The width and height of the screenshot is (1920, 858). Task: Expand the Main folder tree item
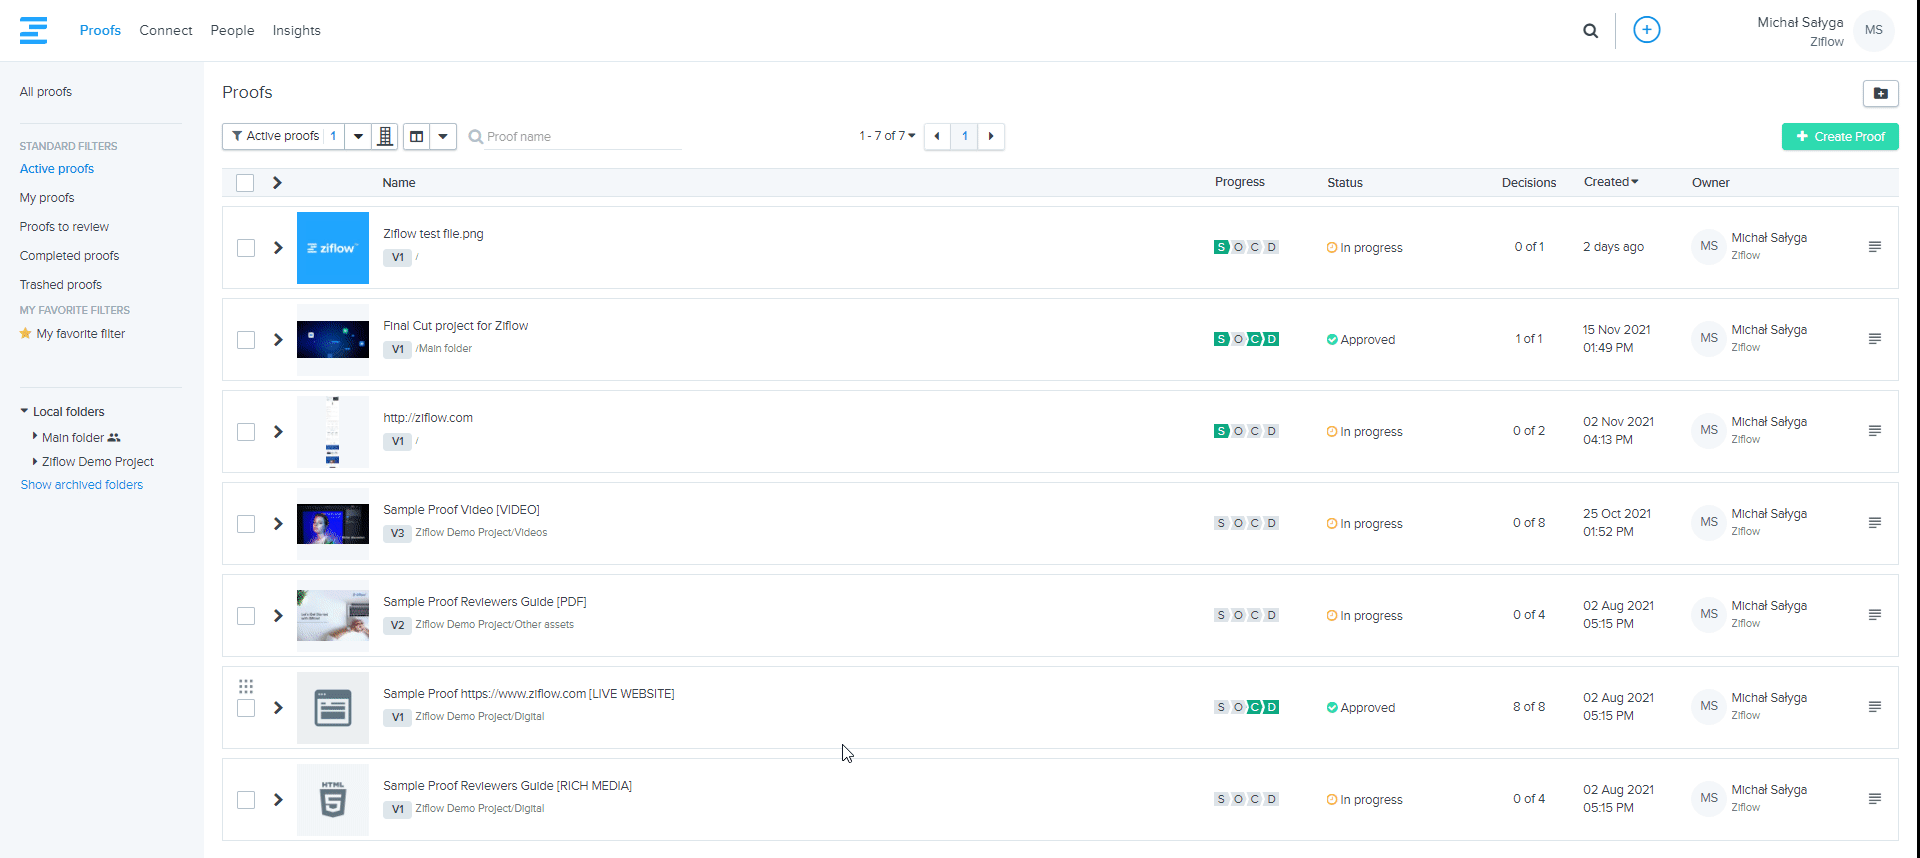[x=35, y=437]
